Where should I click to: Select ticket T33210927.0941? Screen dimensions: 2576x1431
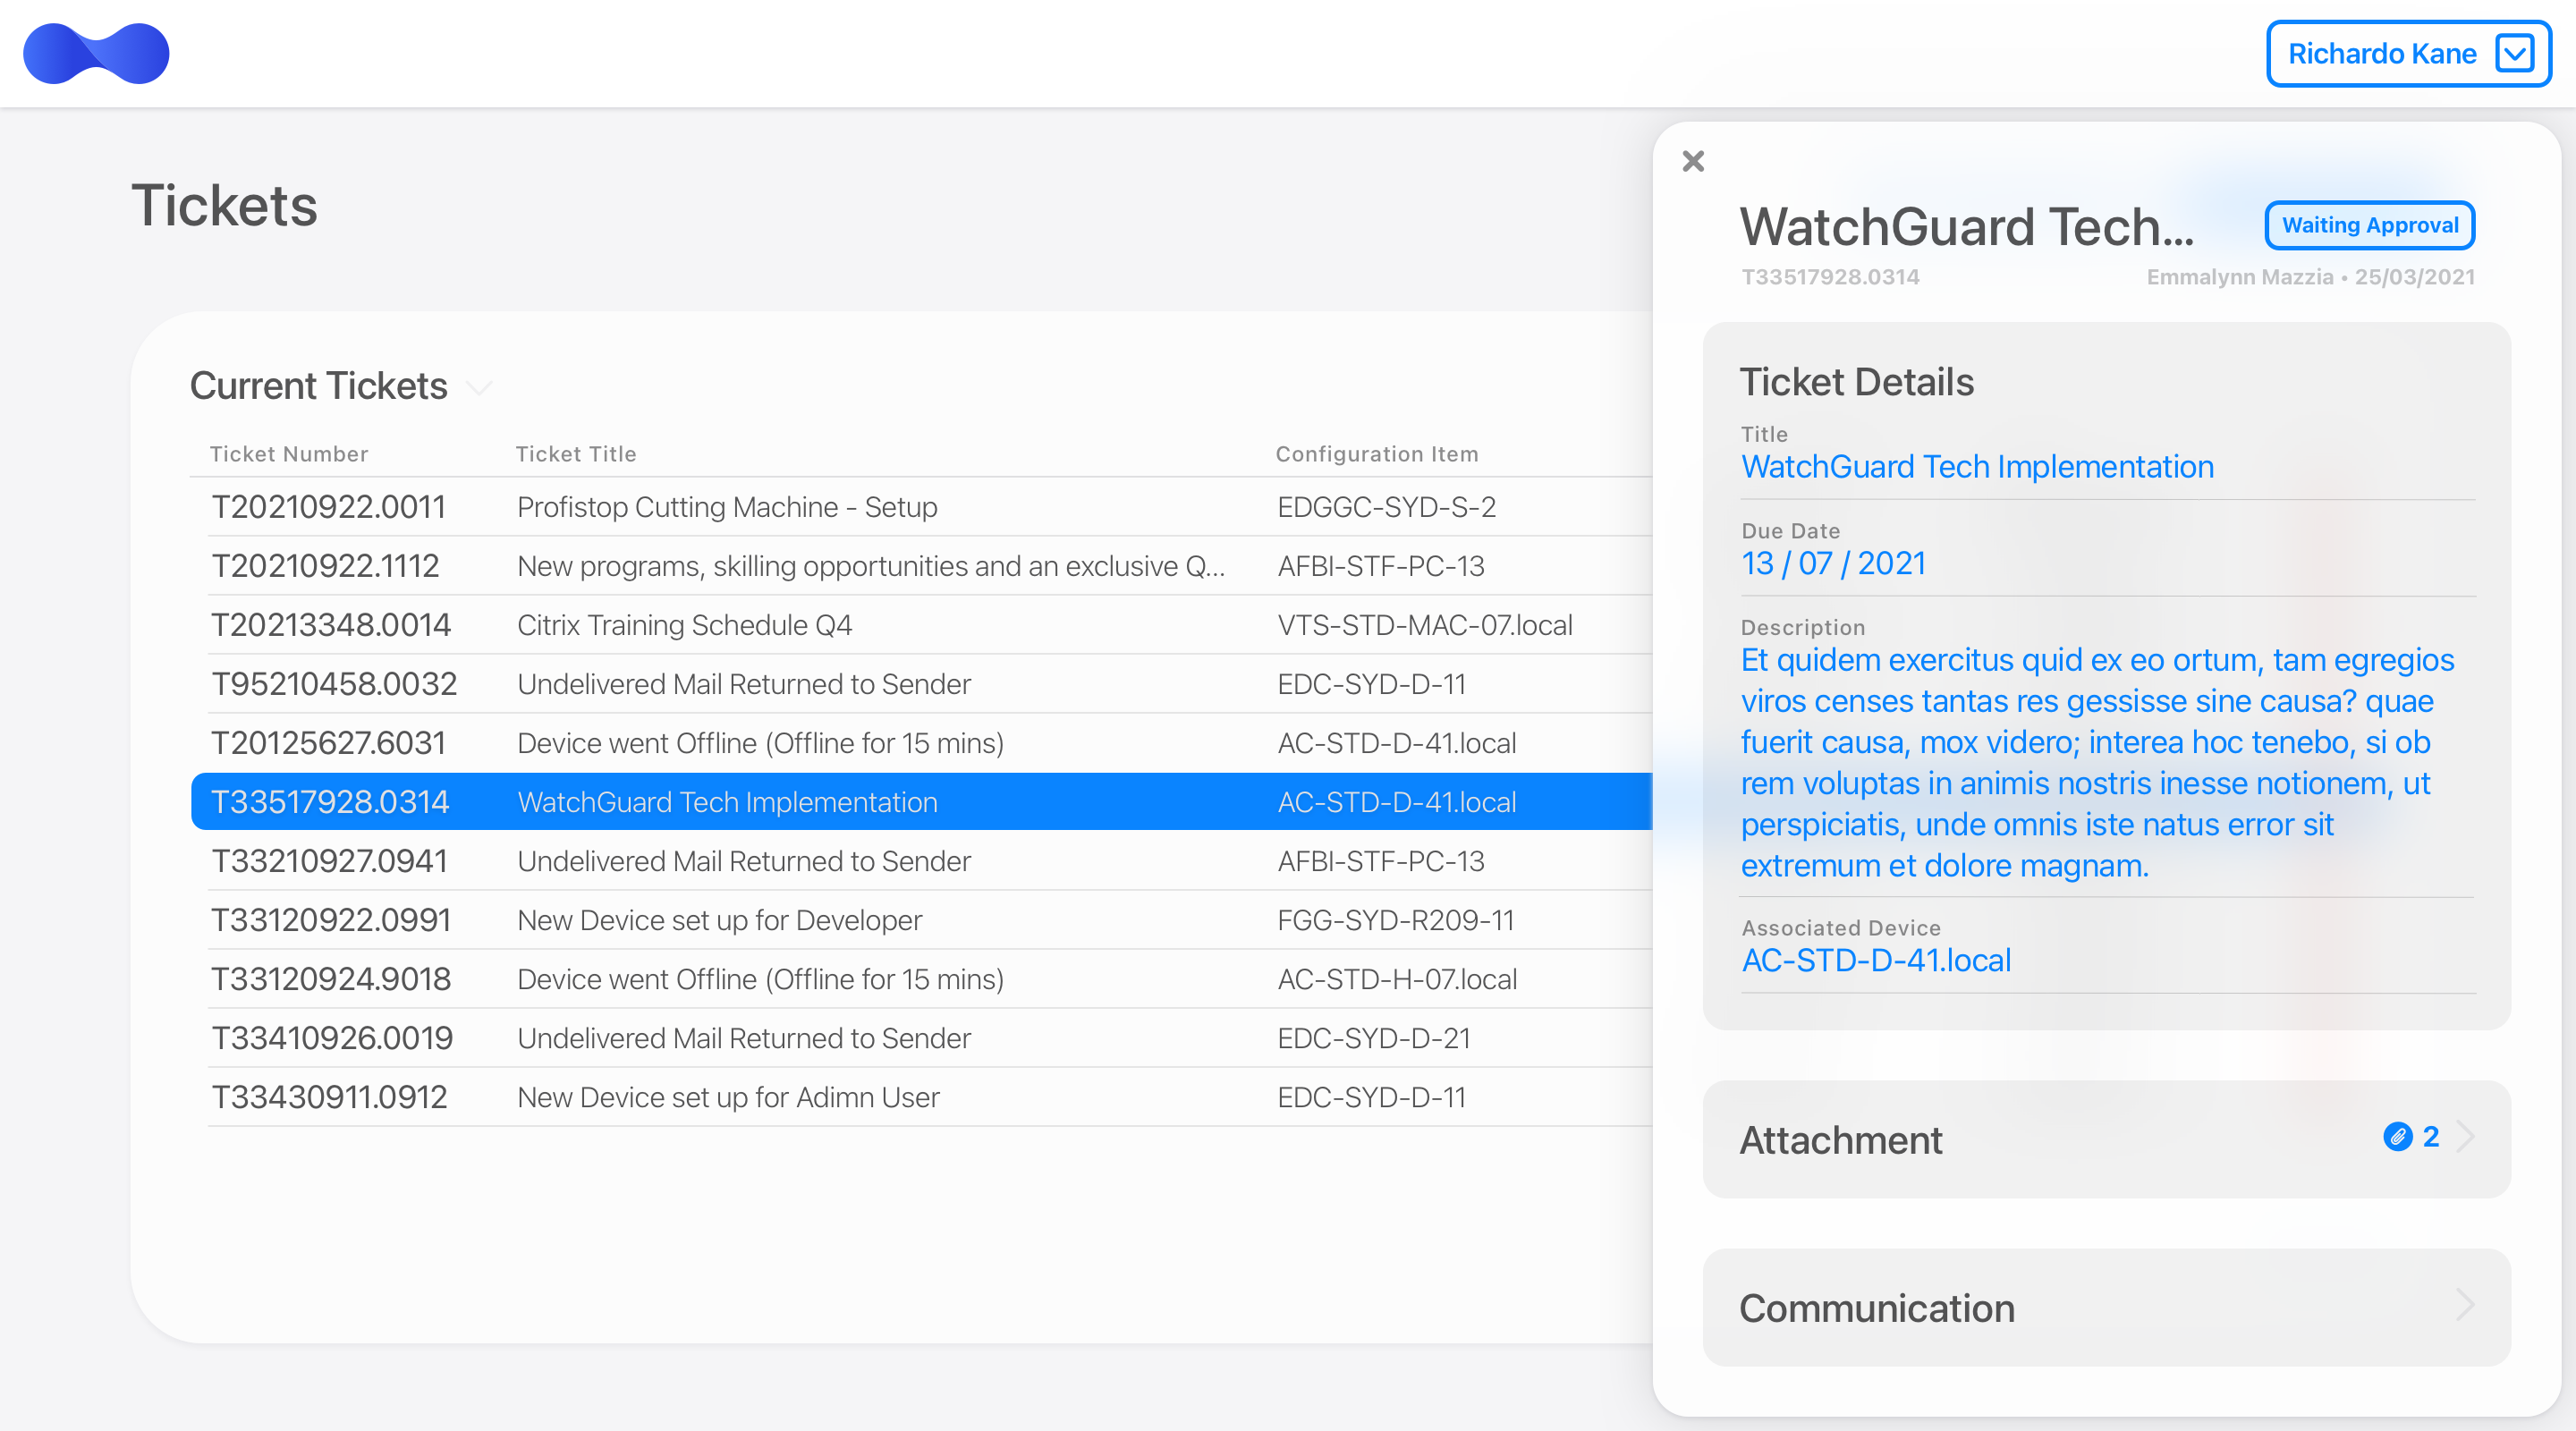click(329, 861)
